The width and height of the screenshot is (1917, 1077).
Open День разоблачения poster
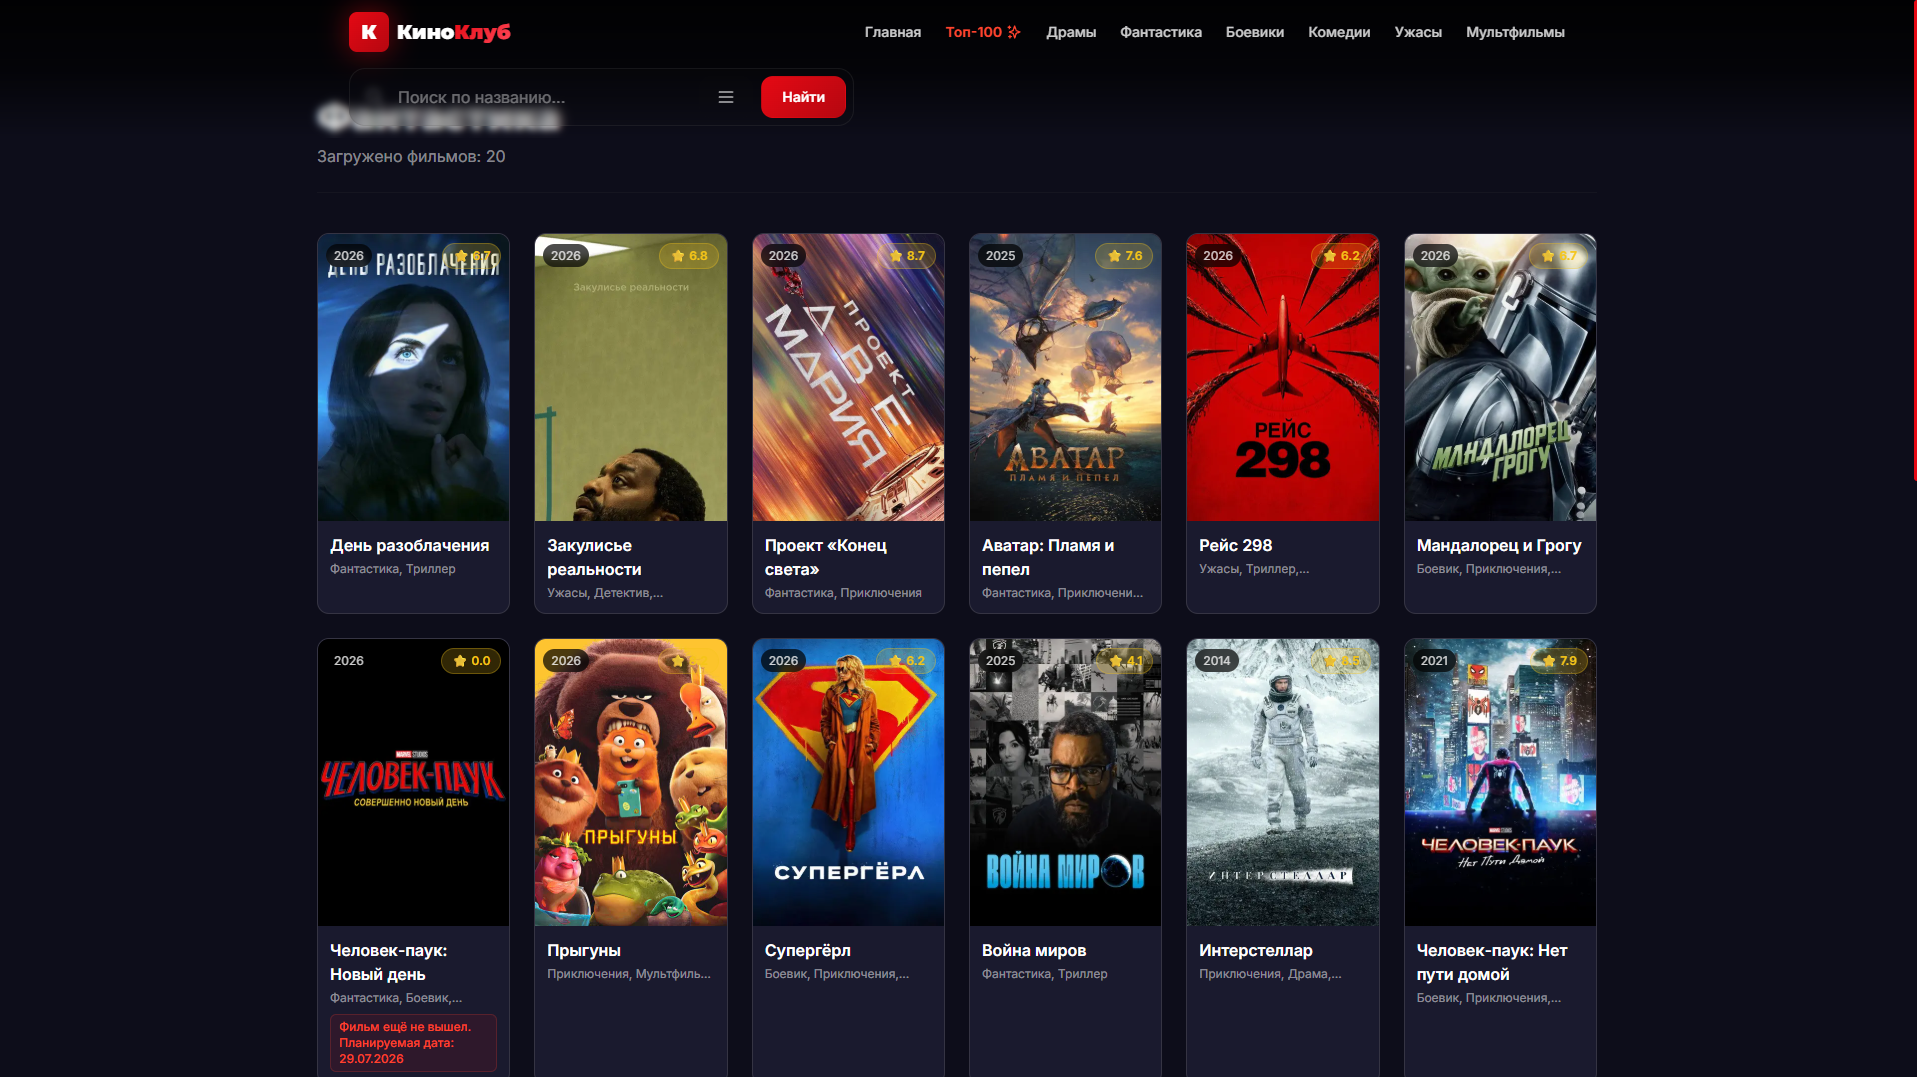(x=413, y=377)
